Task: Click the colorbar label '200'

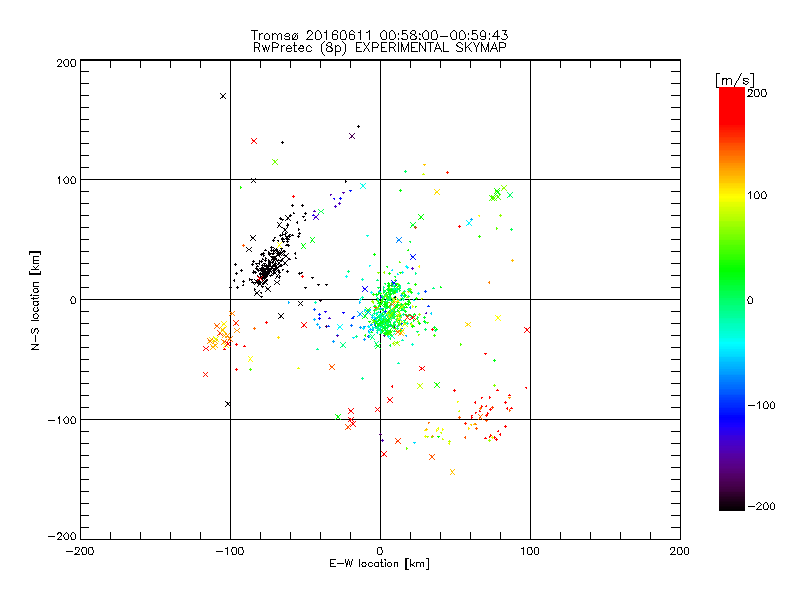Action: point(757,93)
